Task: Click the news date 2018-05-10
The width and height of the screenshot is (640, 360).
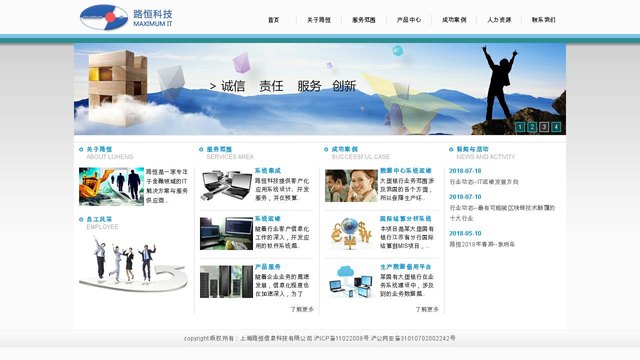Action: click(x=465, y=233)
